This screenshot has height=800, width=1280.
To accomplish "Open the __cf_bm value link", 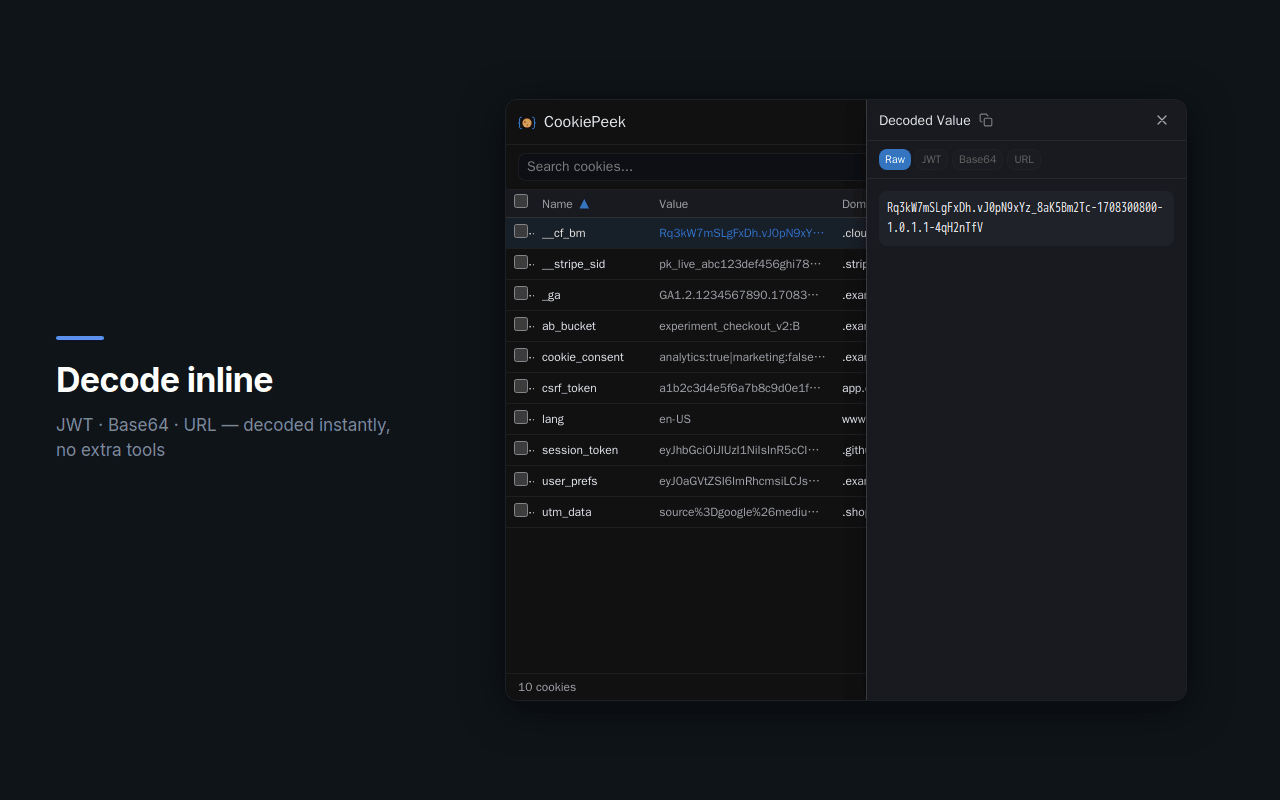I will click(x=742, y=232).
